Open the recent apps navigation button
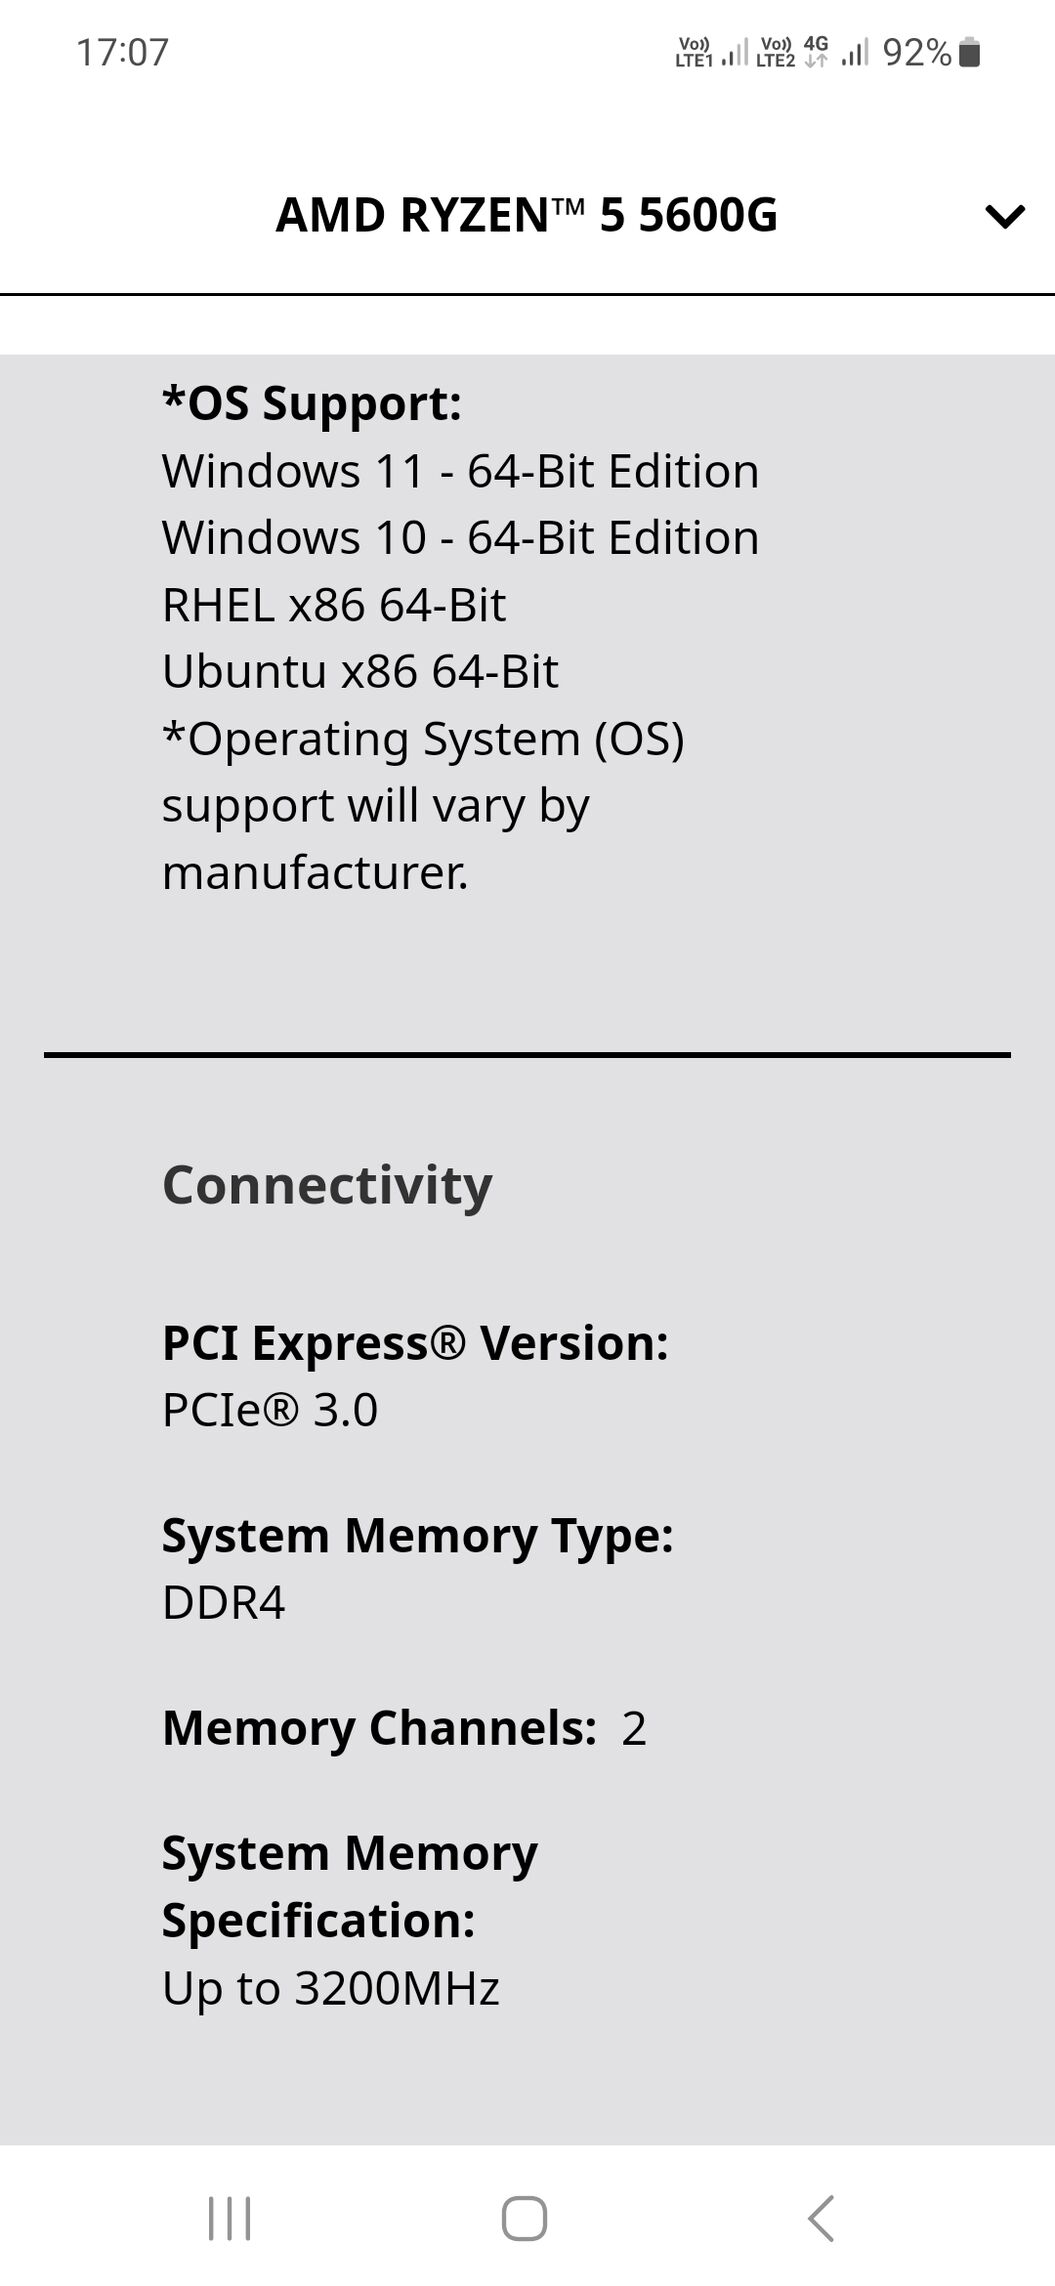The height and width of the screenshot is (2286, 1055). [229, 2218]
